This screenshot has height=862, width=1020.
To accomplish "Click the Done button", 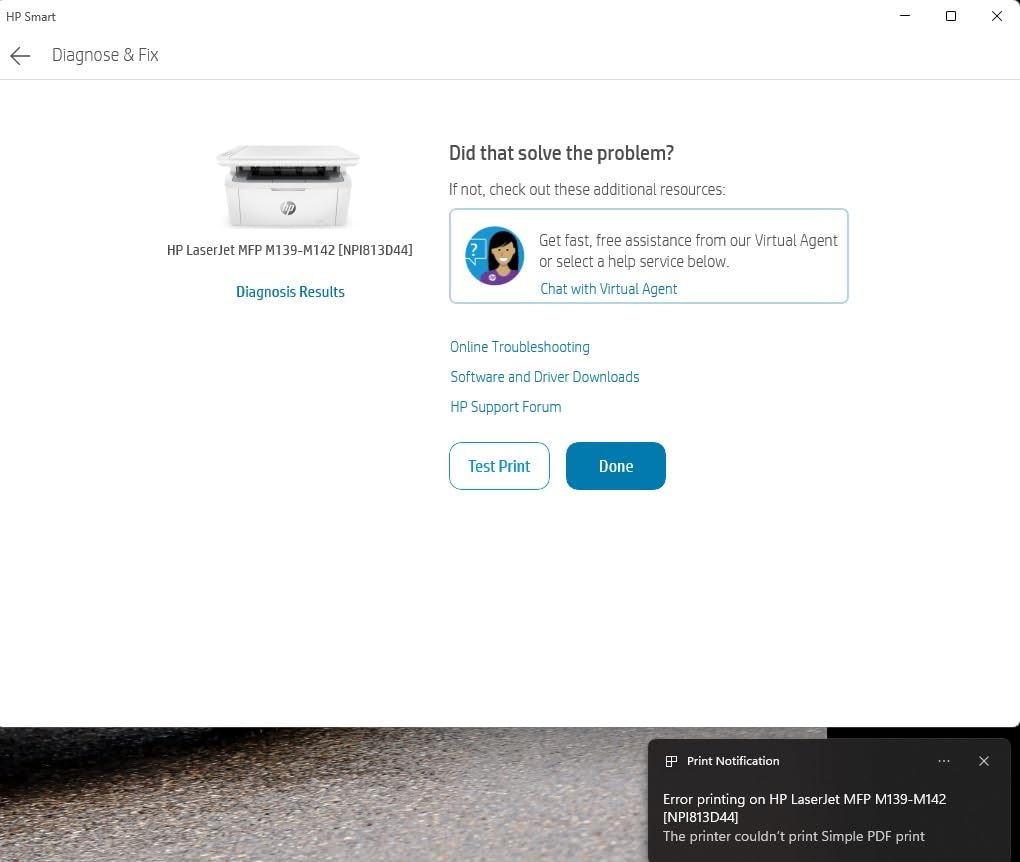I will click(x=615, y=466).
